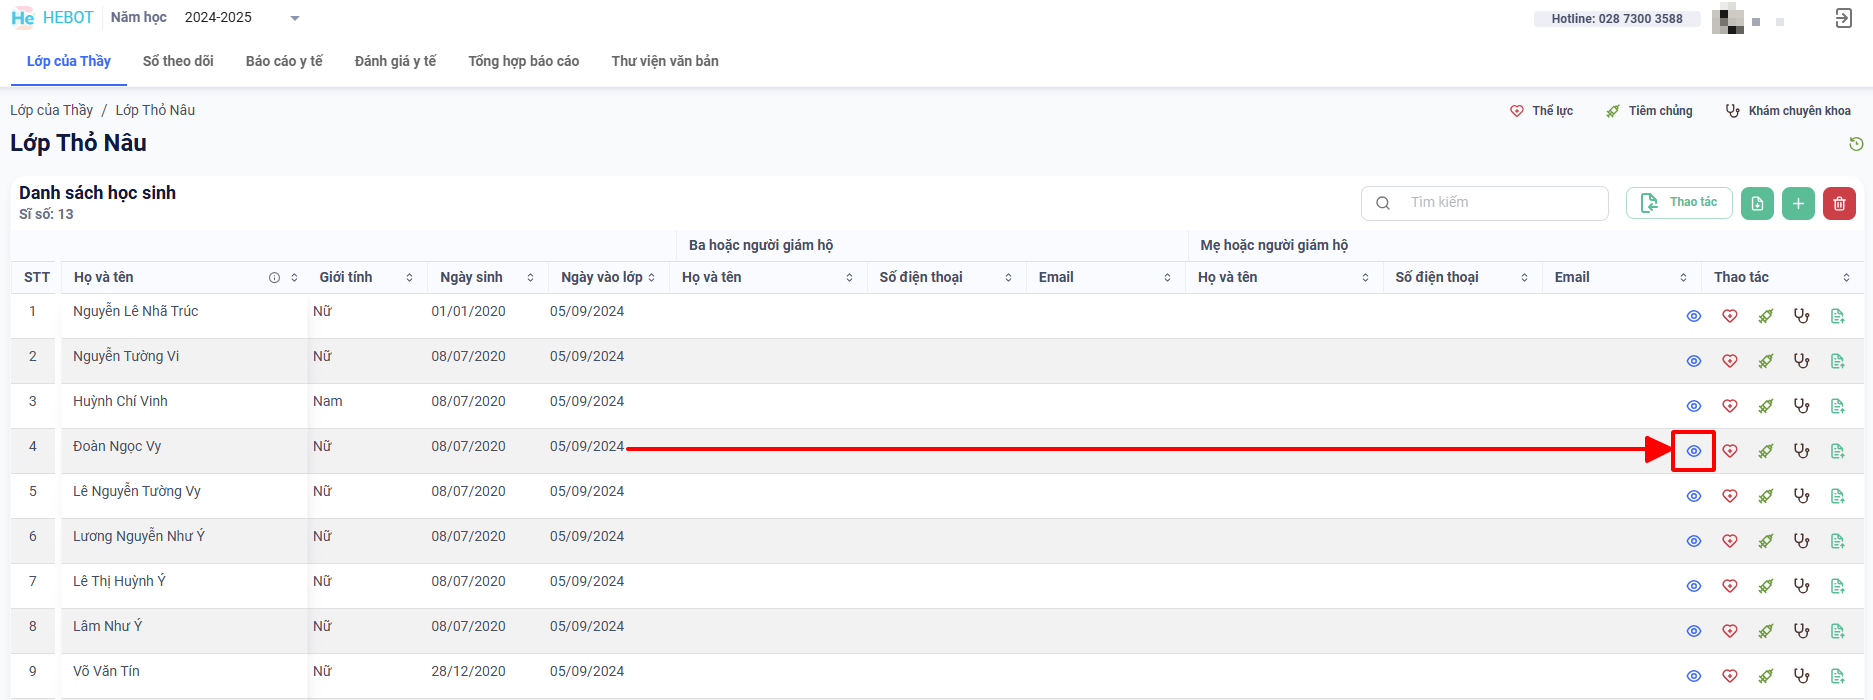
Task: Click the green add student plus button
Action: 1798,203
